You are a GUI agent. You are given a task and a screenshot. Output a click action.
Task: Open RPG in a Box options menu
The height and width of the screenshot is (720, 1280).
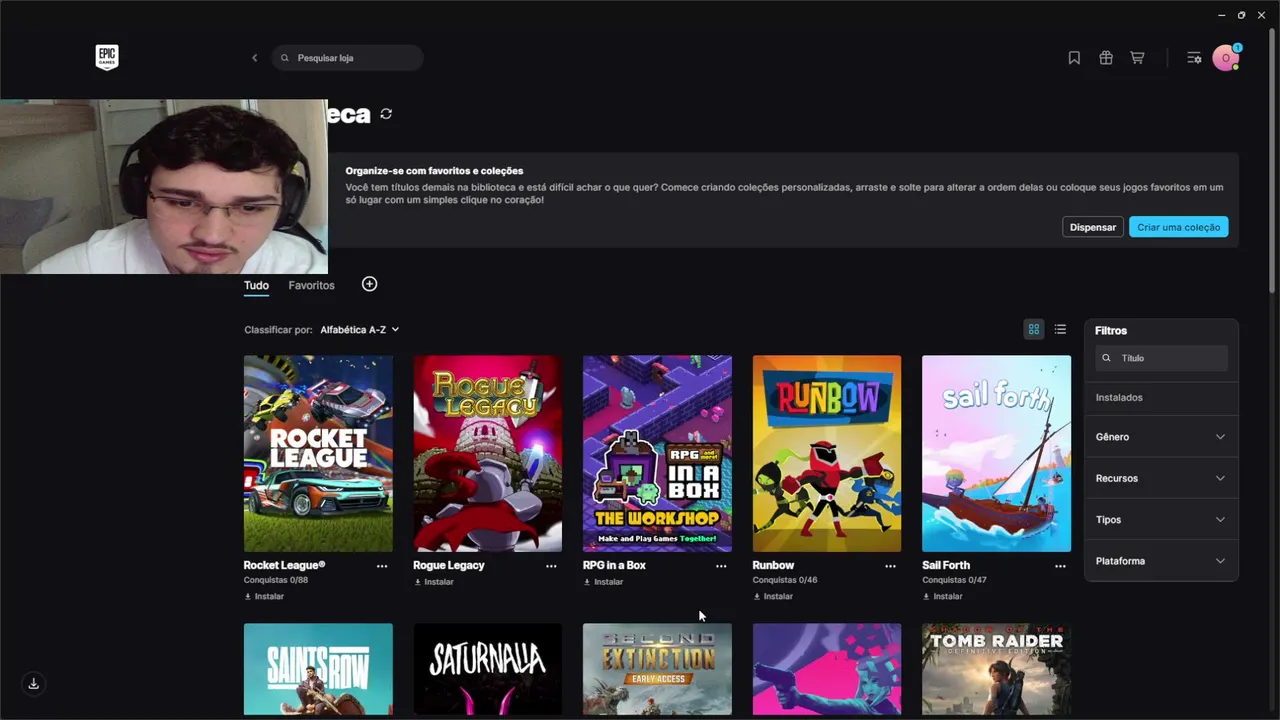721,566
